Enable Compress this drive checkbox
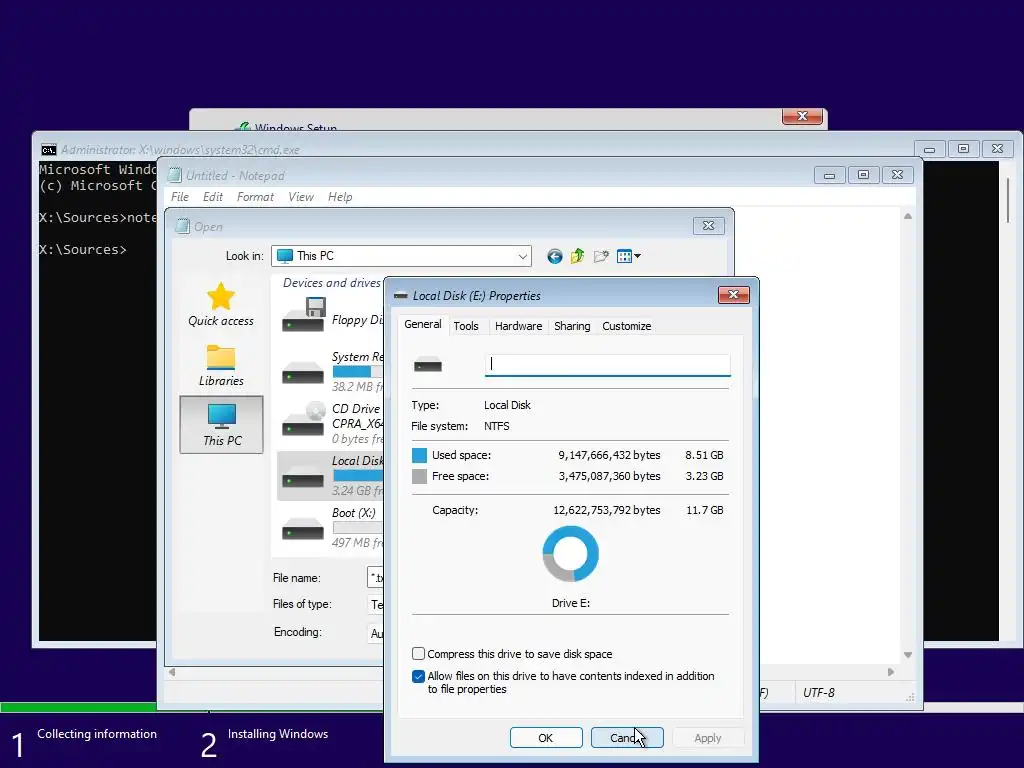The width and height of the screenshot is (1024, 768). pyautogui.click(x=419, y=654)
